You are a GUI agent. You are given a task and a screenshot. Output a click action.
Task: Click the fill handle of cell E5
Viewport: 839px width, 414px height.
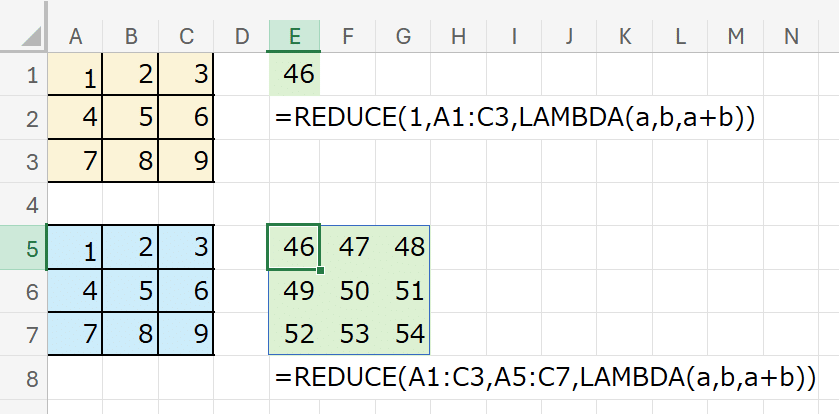point(320,270)
